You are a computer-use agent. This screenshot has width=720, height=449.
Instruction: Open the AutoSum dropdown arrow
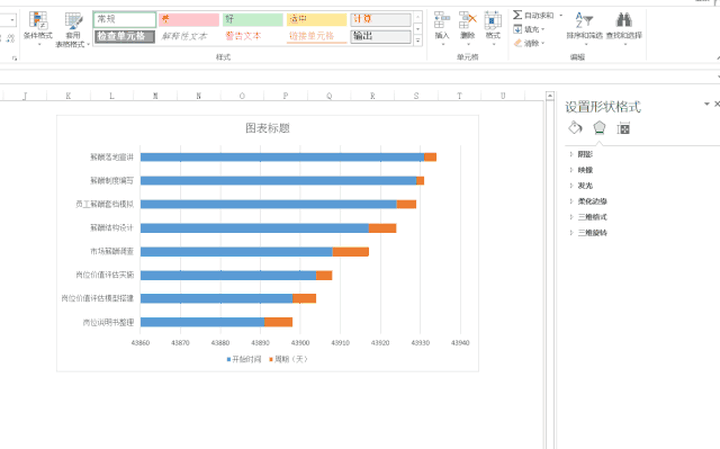tap(561, 16)
